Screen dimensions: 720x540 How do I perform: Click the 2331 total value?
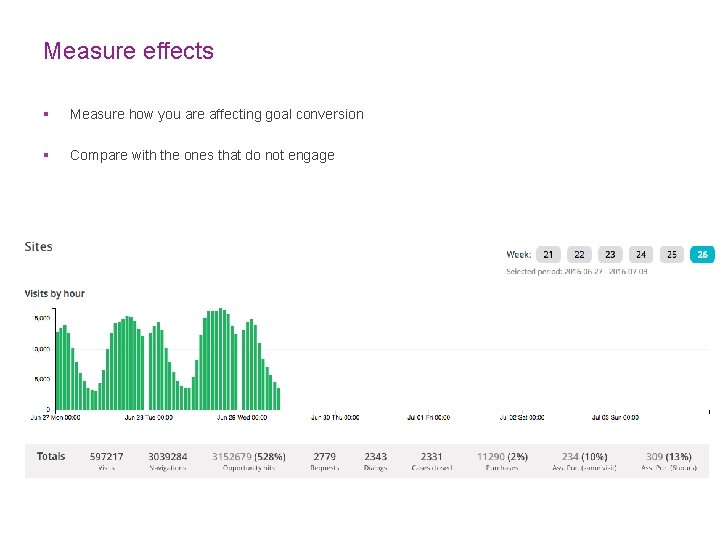[431, 457]
